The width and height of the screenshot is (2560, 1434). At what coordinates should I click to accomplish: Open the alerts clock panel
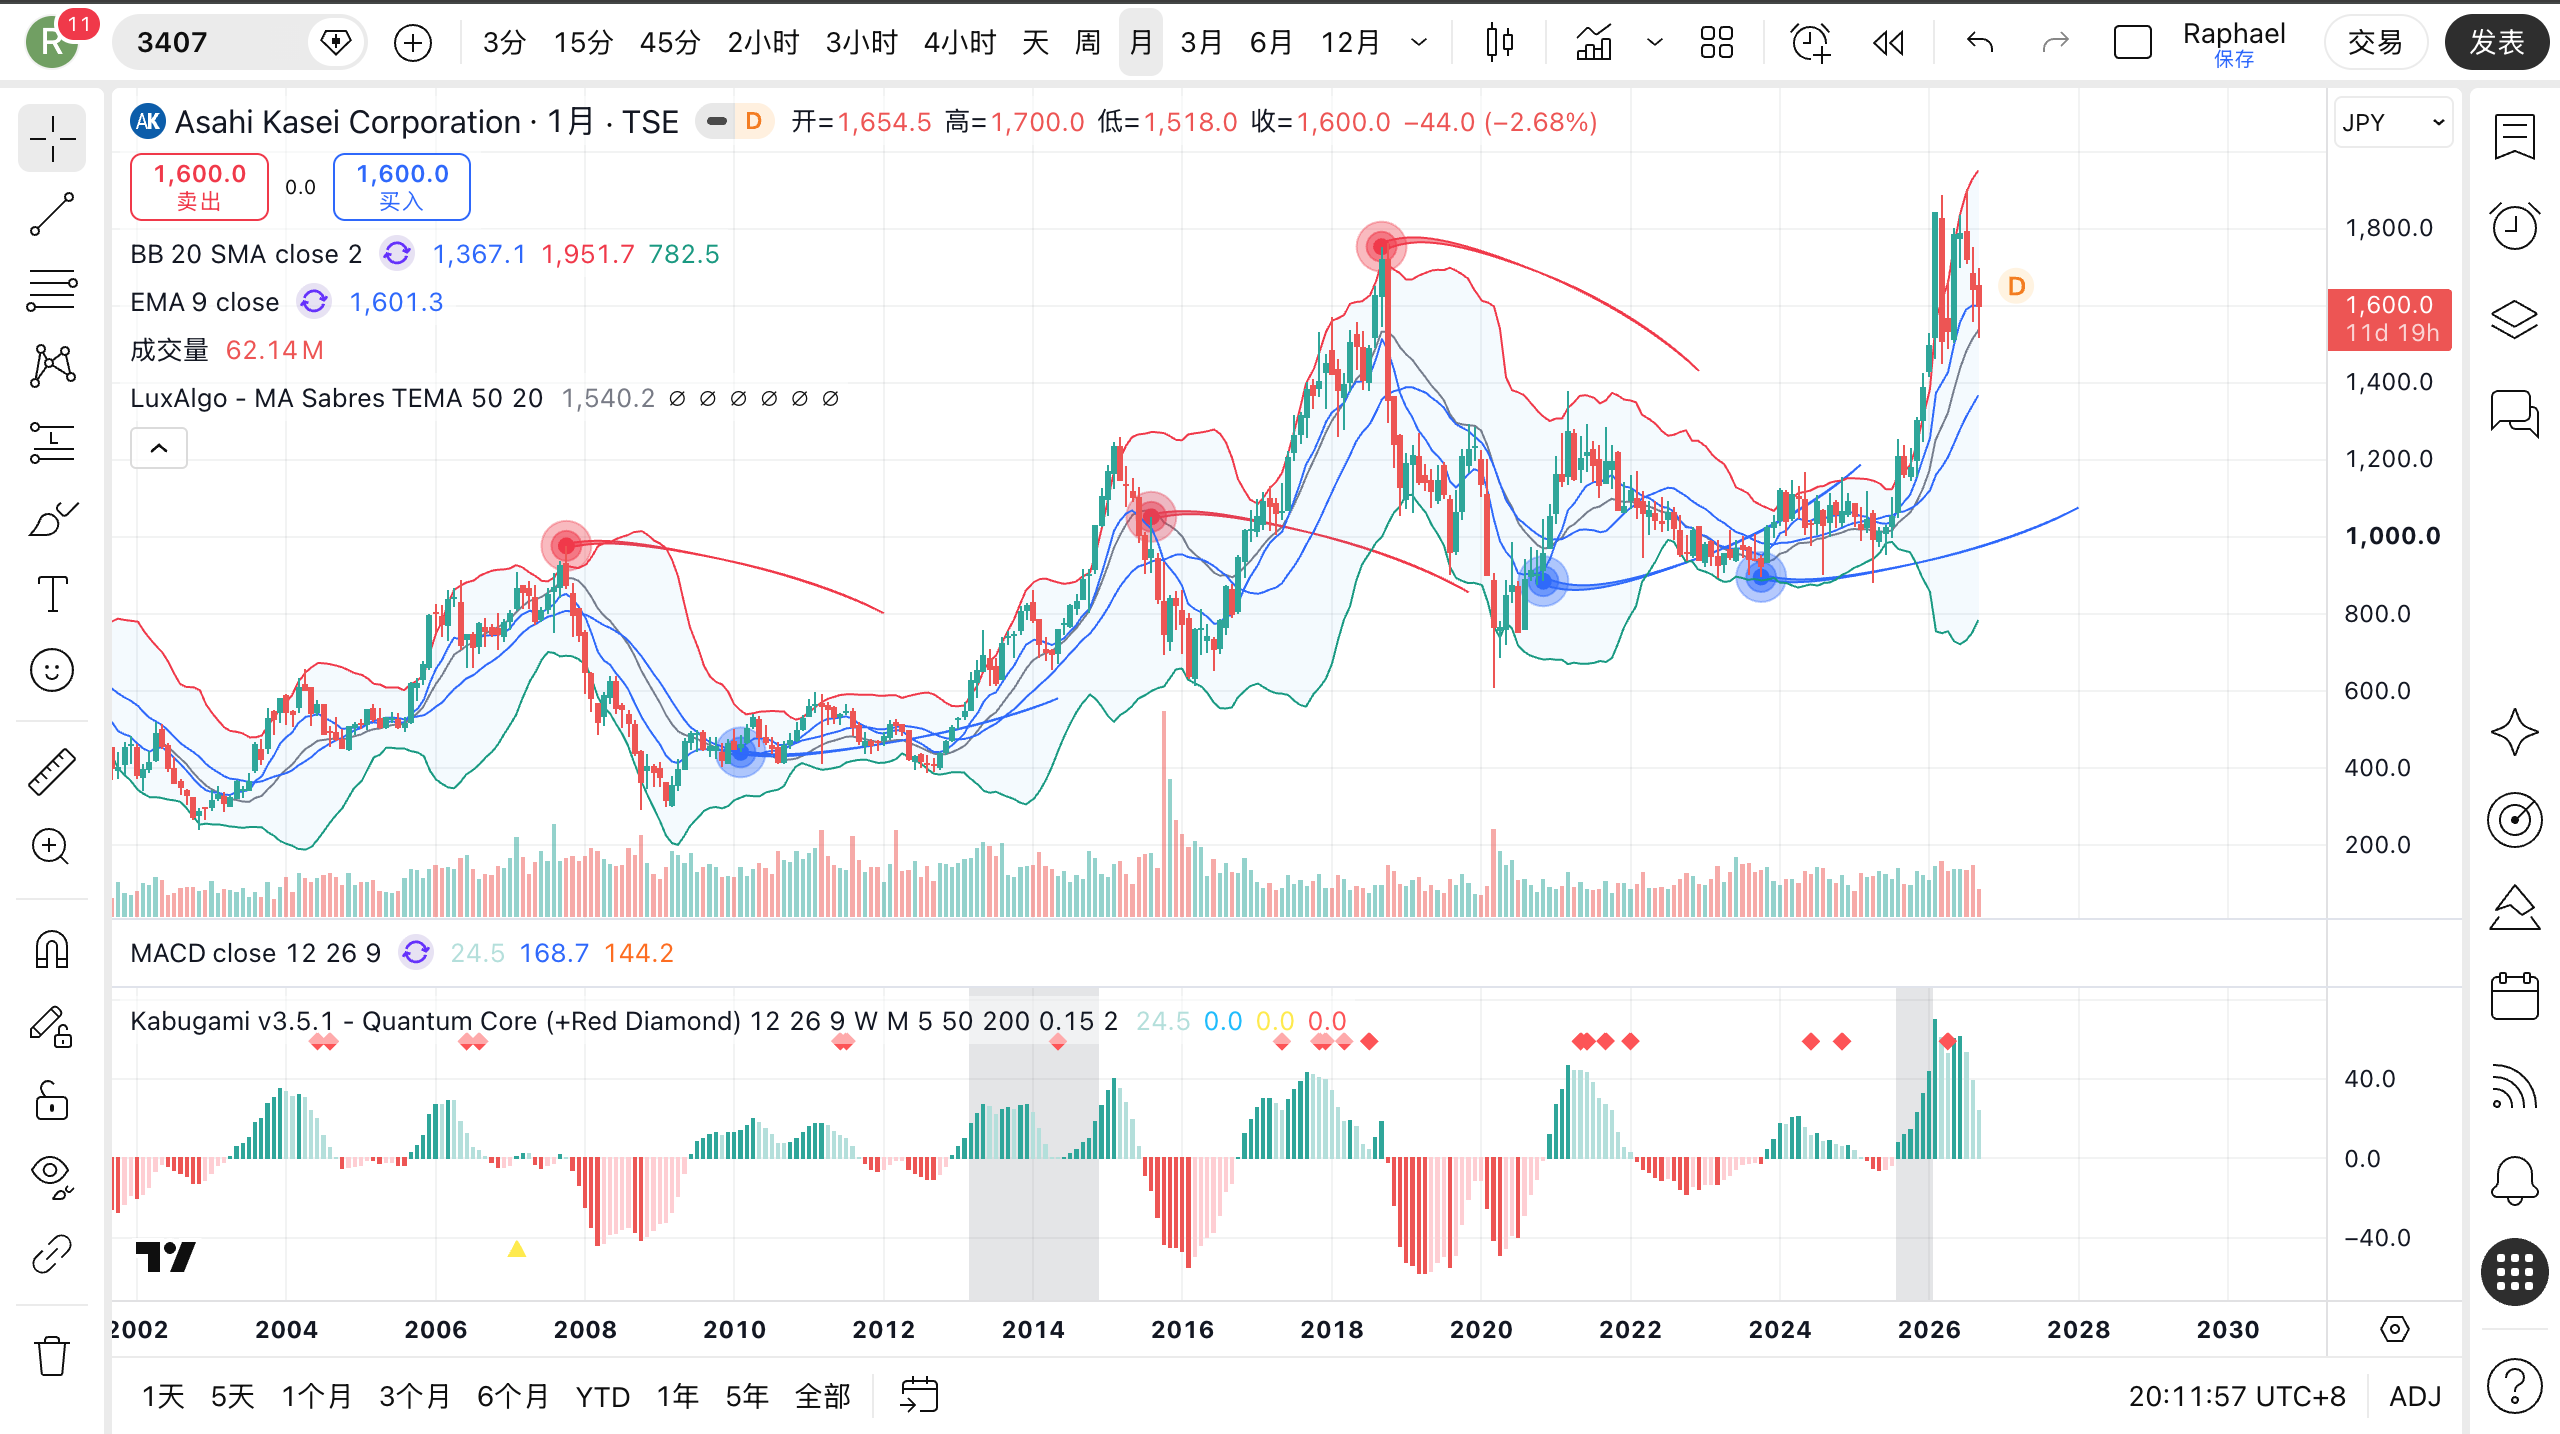pos(2514,226)
